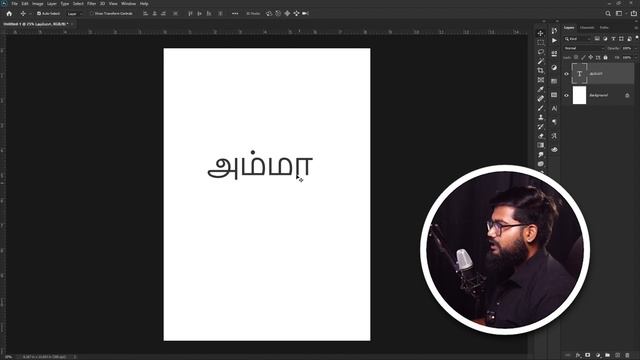Screen dimensions: 640x360
Task: Select the text layer thumbnail
Action: [579, 74]
